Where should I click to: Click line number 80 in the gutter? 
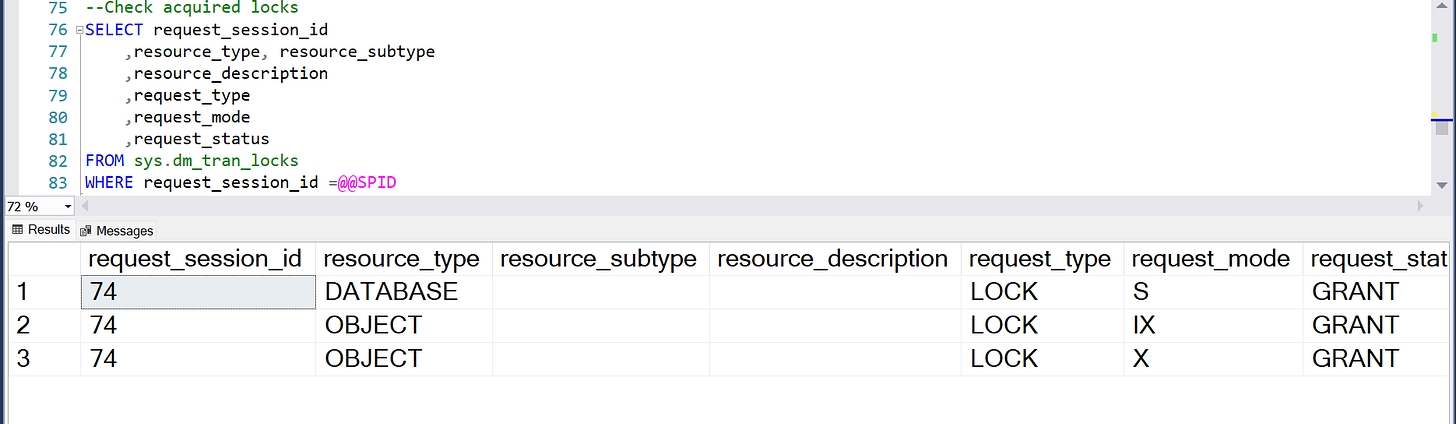click(x=57, y=117)
